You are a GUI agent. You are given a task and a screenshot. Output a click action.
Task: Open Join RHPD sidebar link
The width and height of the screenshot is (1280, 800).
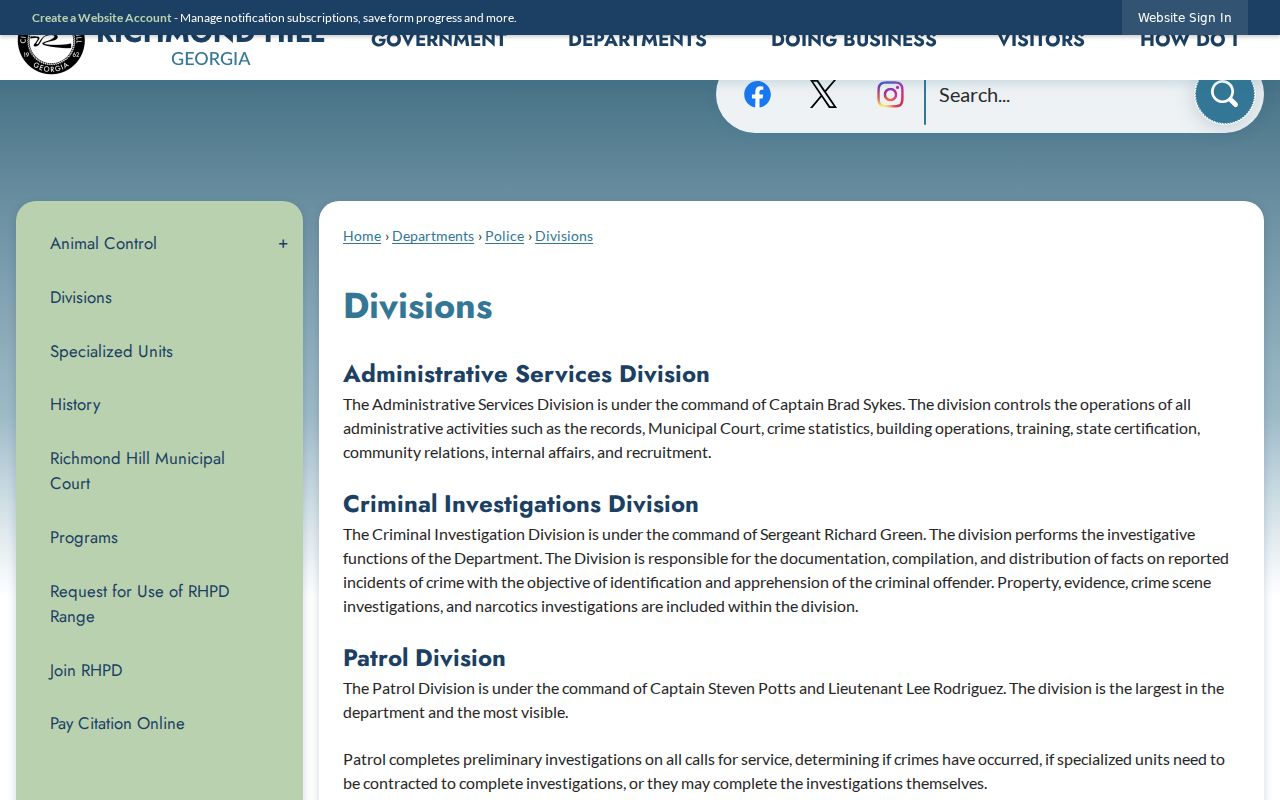click(x=86, y=671)
